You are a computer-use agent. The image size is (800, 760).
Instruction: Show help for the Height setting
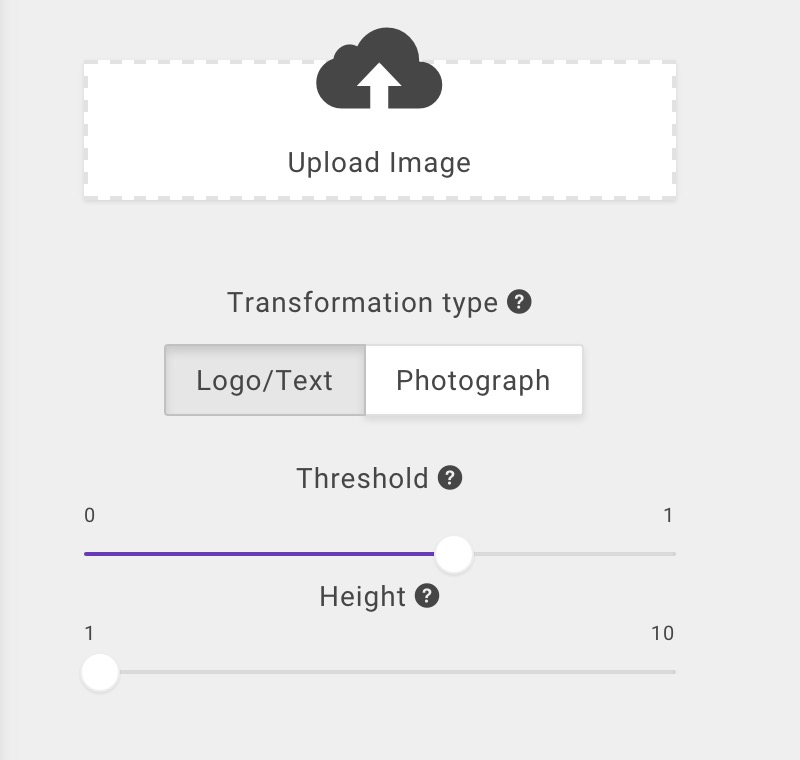[427, 596]
